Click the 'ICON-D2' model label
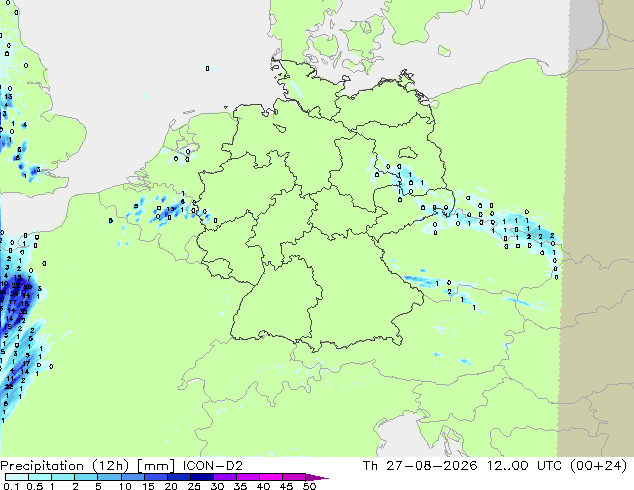The image size is (634, 490). (x=213, y=466)
